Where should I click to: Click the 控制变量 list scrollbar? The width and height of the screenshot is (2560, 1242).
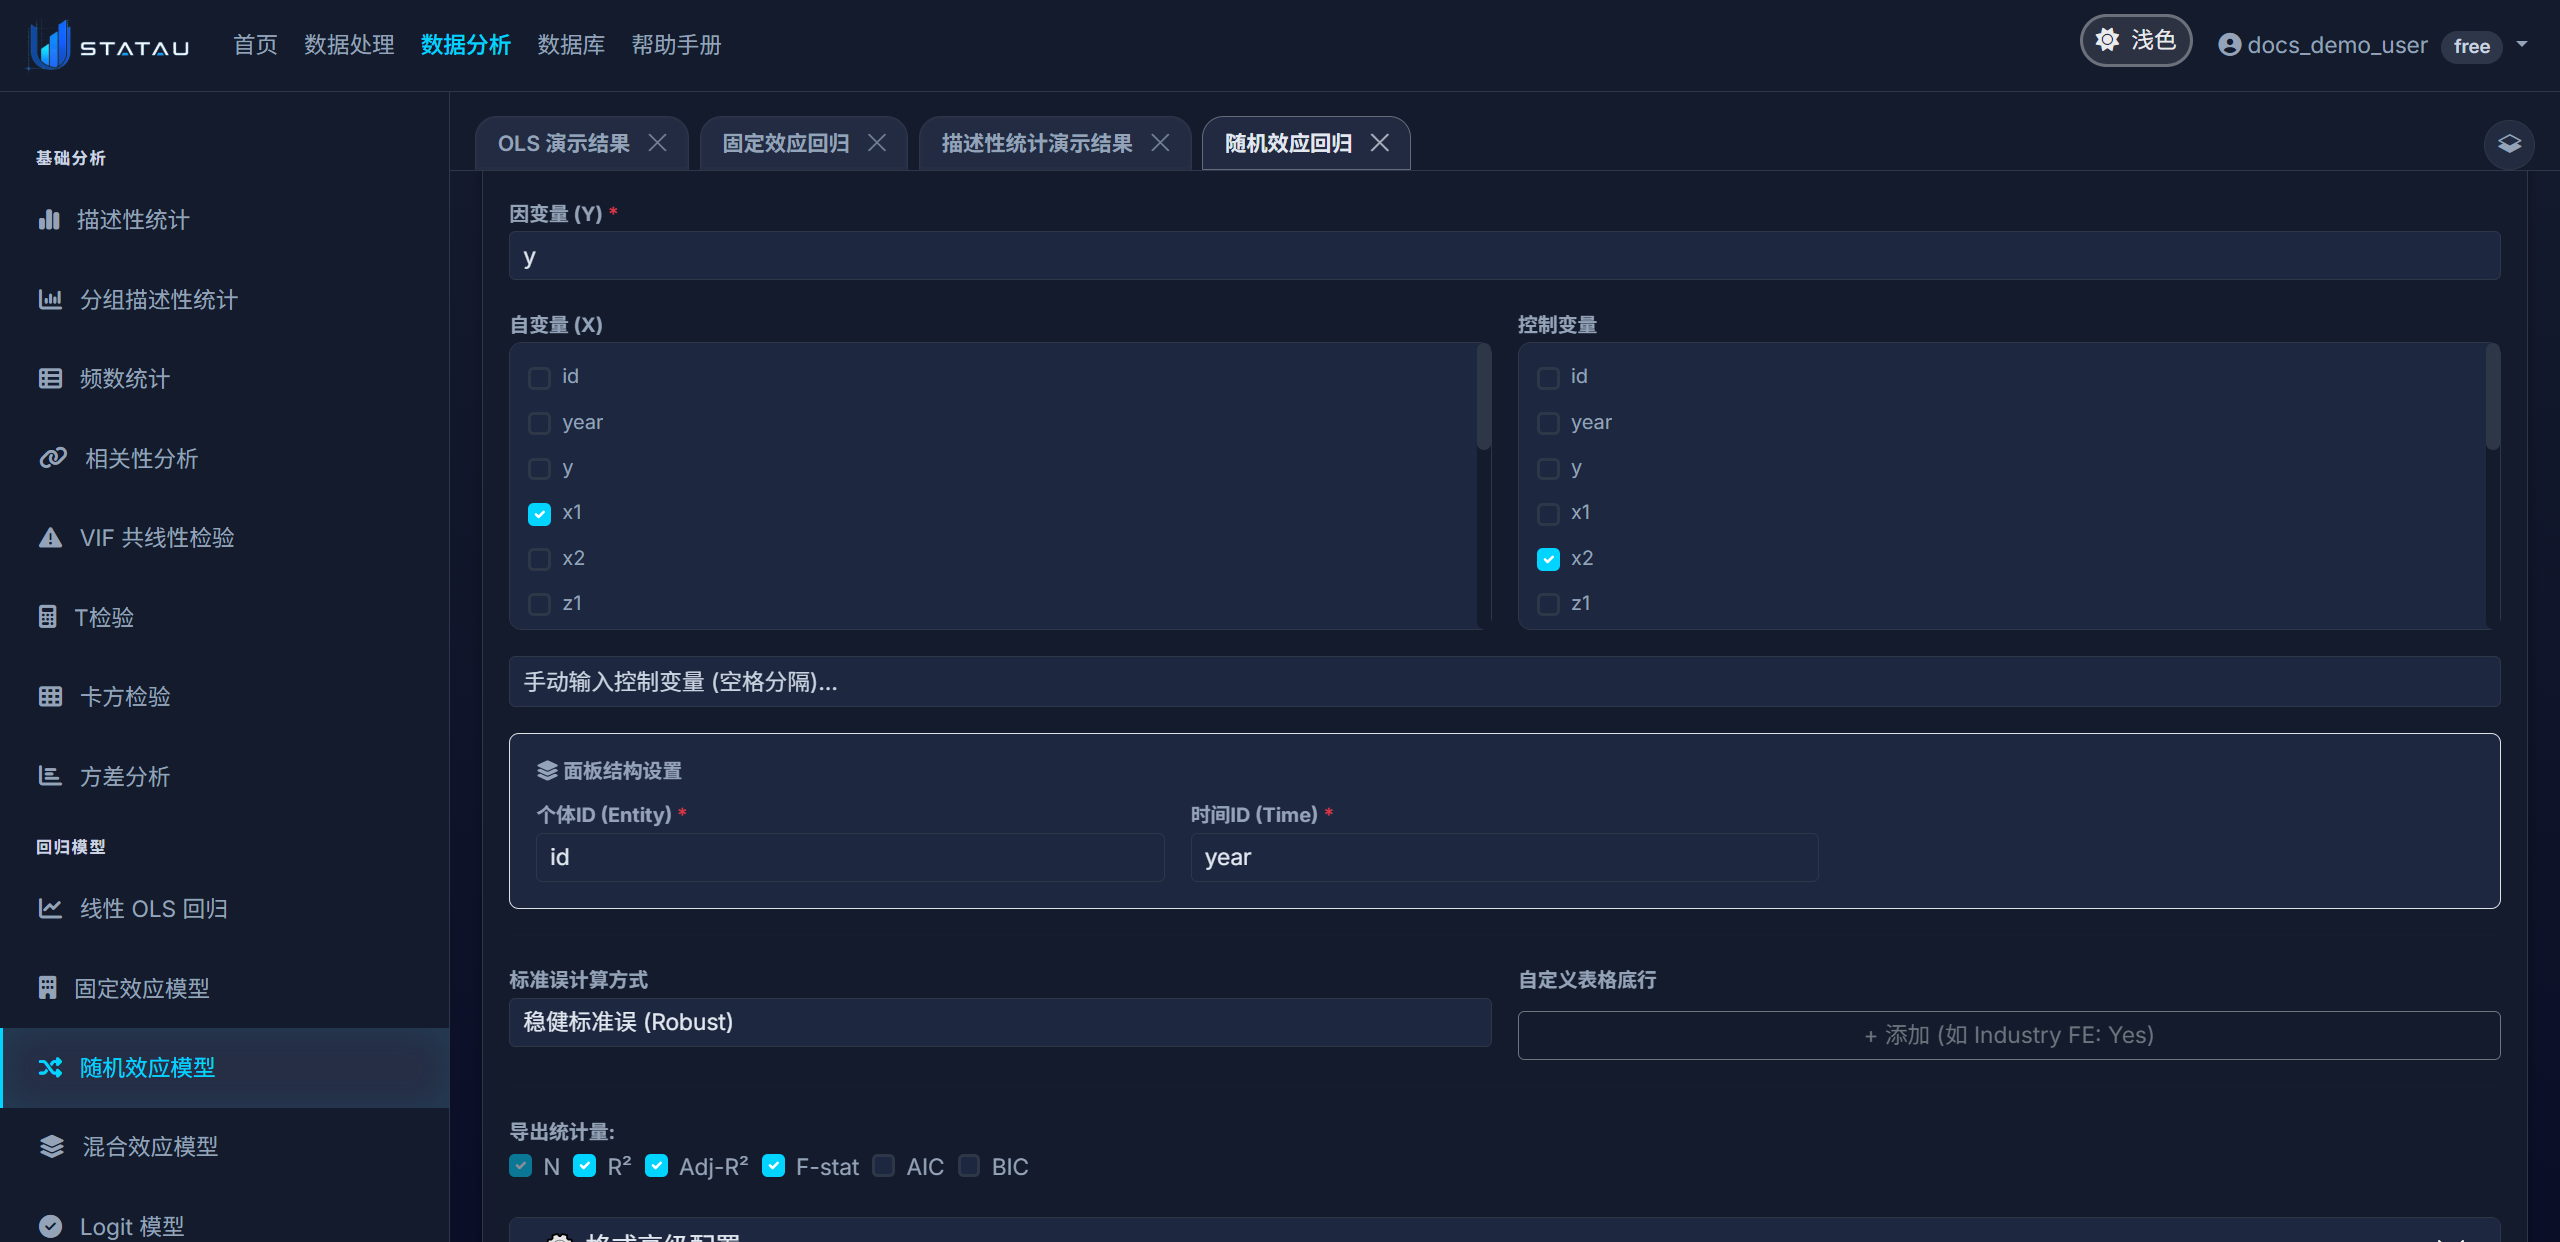tap(2493, 397)
